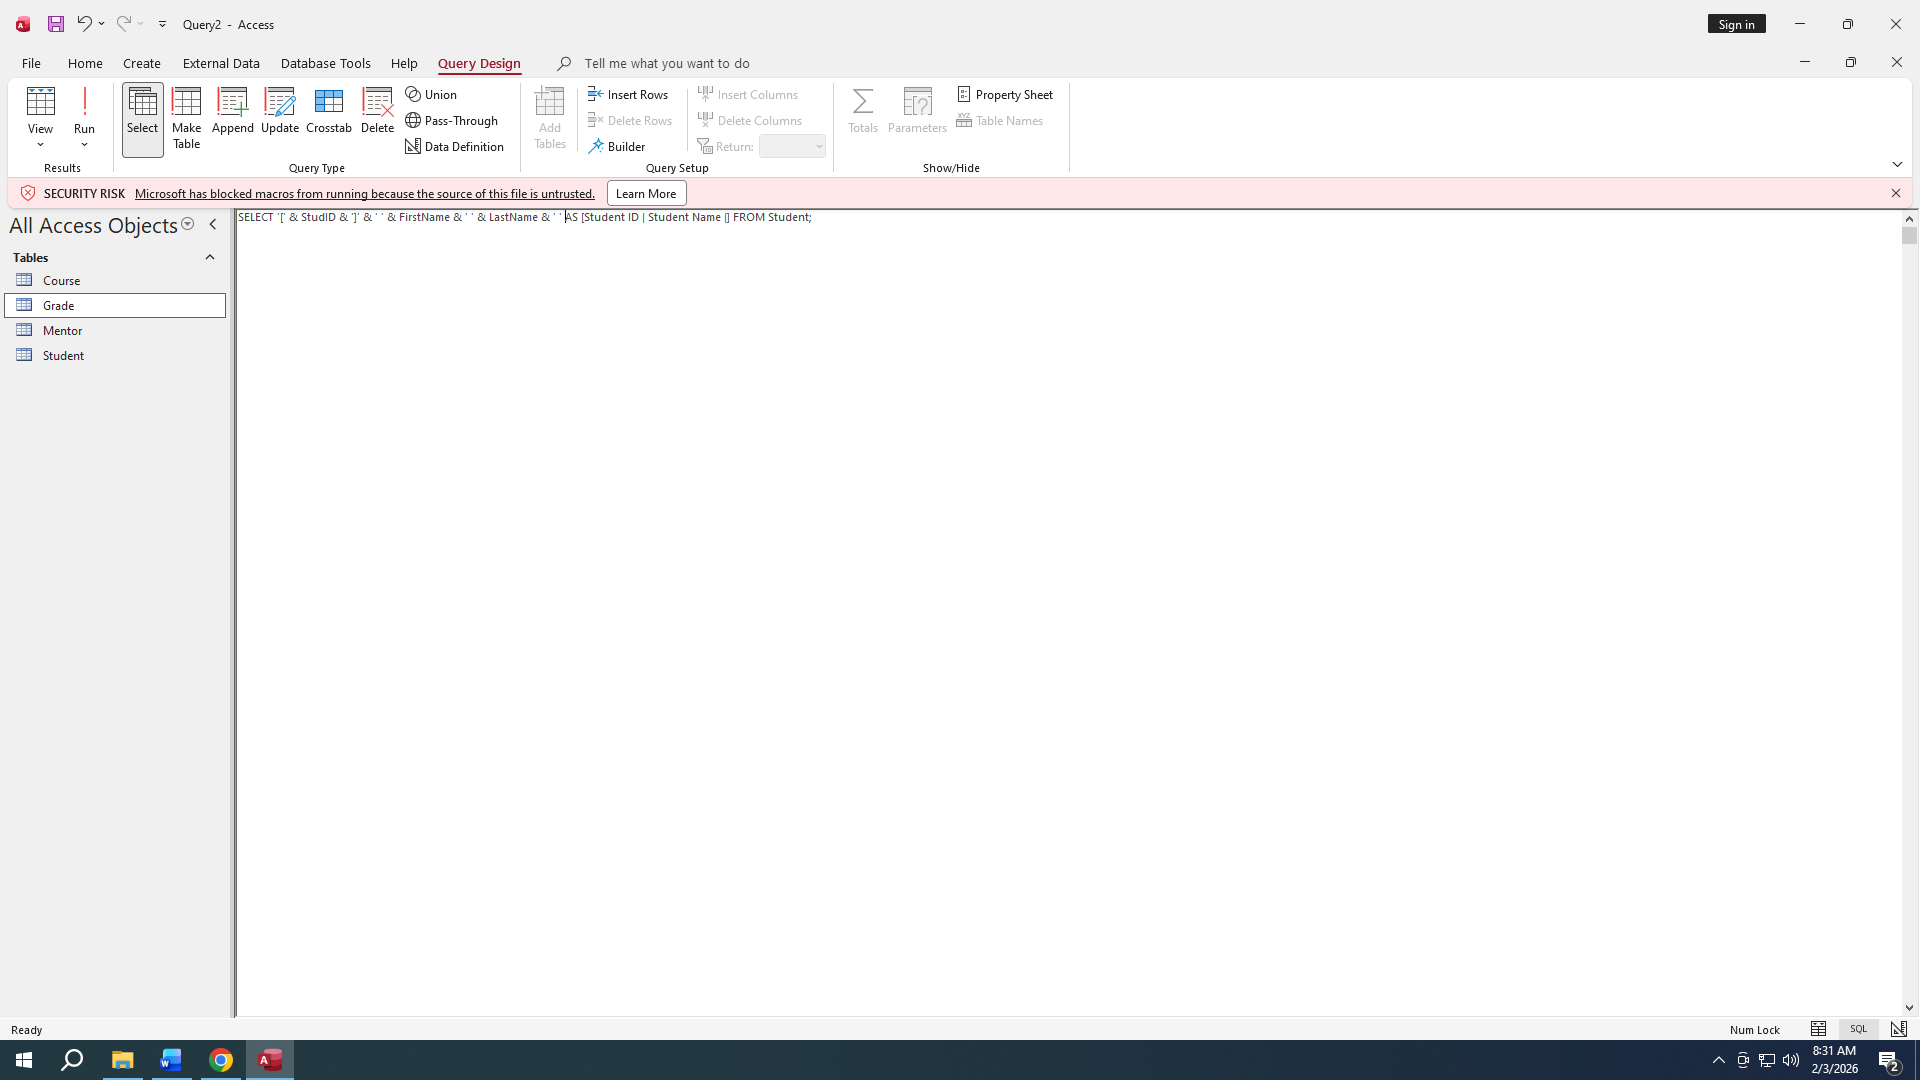Click the Learn More button
The image size is (1920, 1080).
tap(646, 193)
